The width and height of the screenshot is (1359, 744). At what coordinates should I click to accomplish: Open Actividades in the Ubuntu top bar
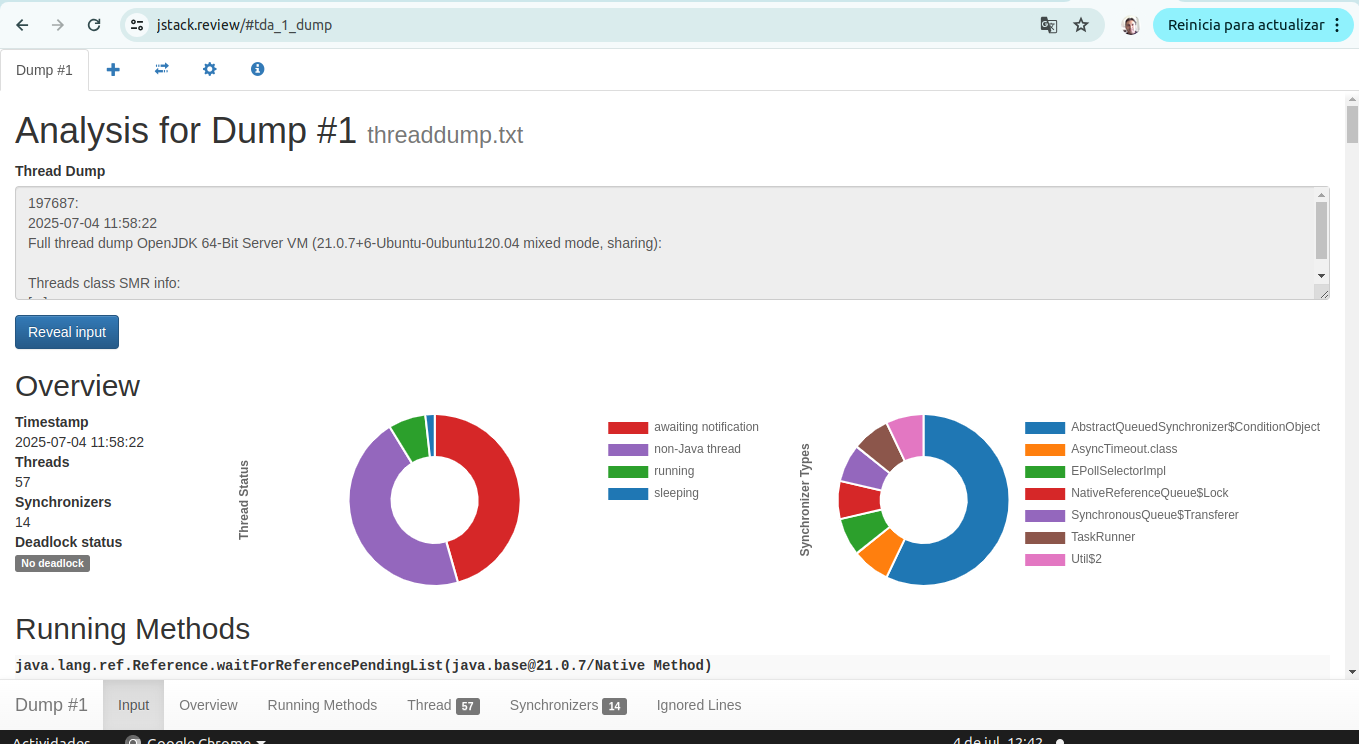[x=51, y=741]
